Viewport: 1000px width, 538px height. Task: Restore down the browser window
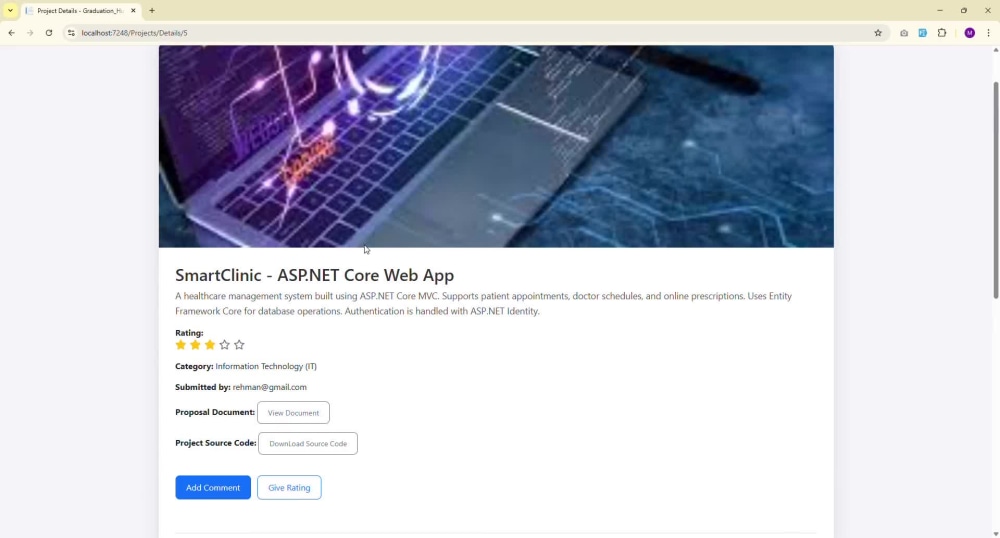click(964, 10)
